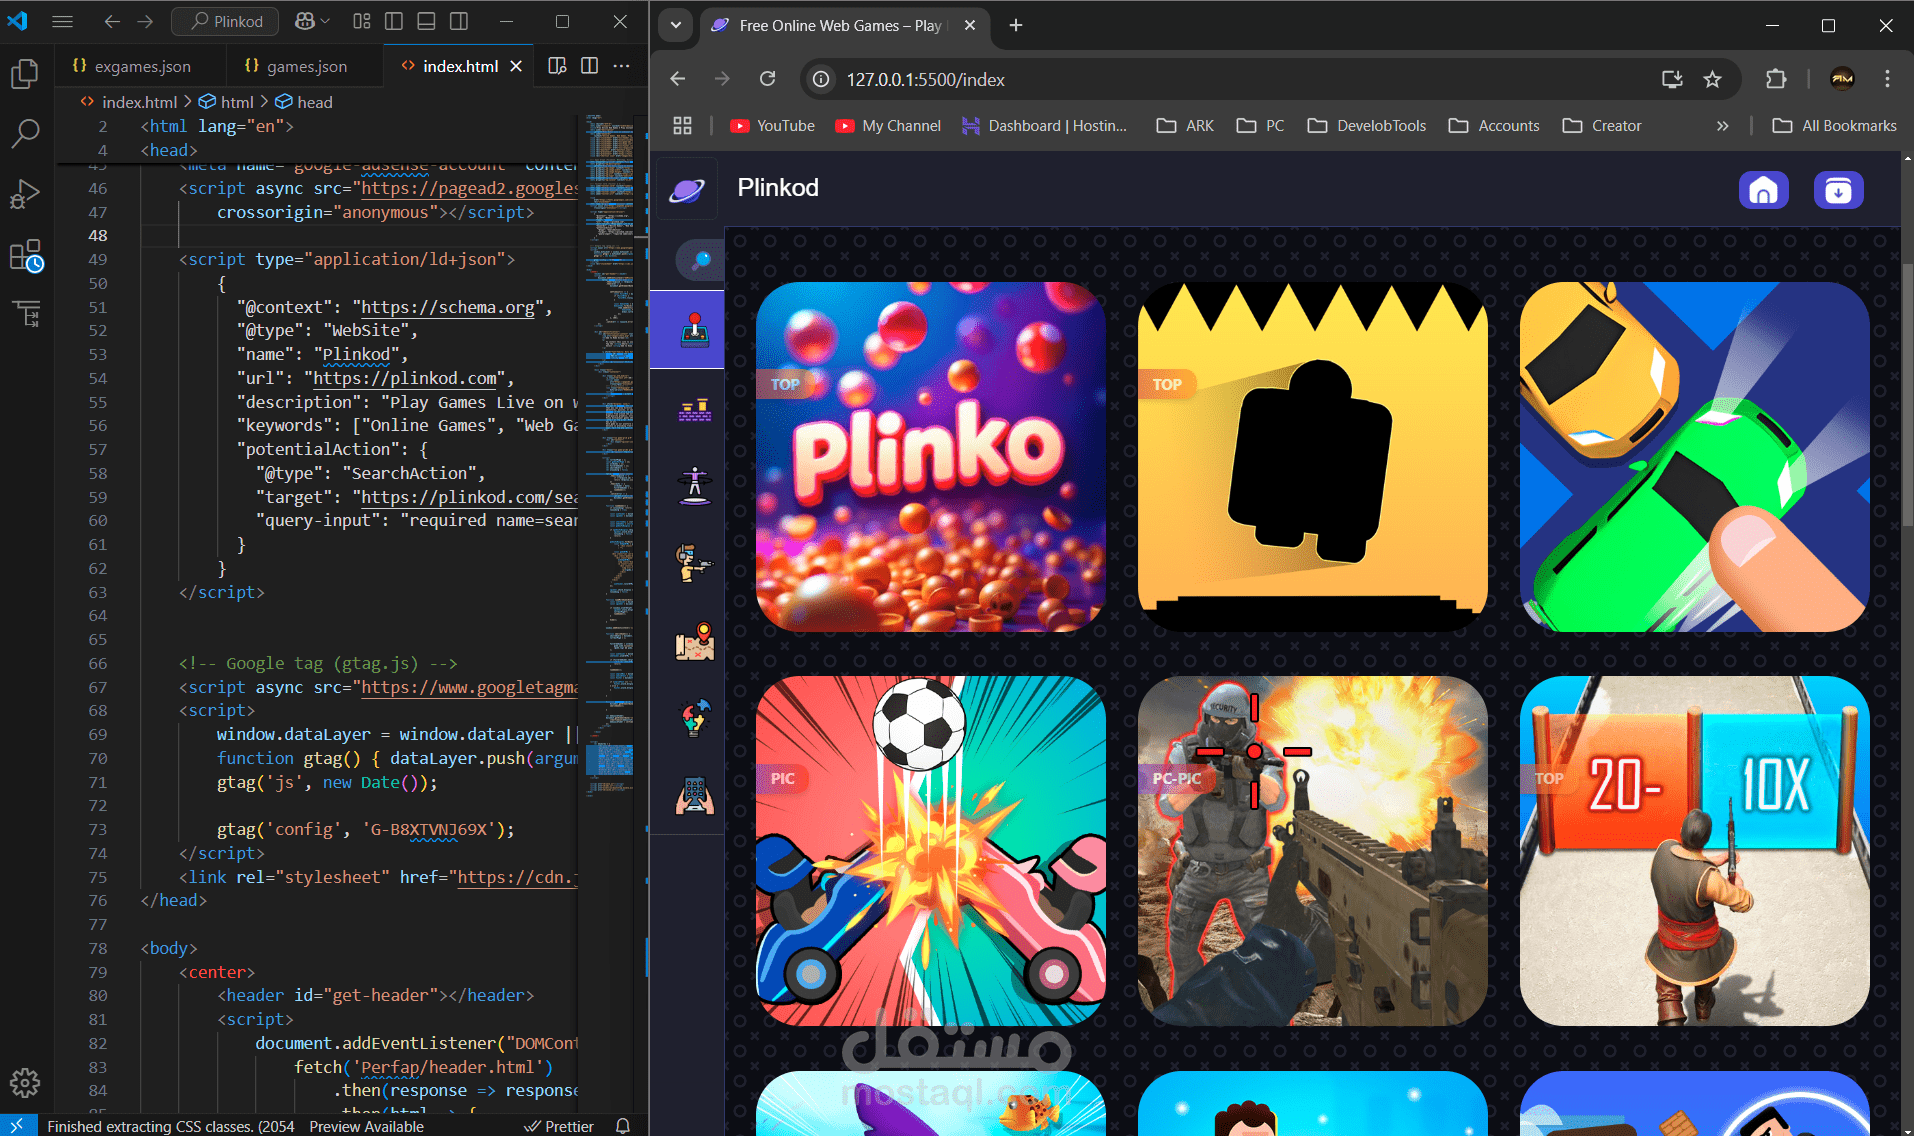The image size is (1914, 1136).
Task: Click the Plinkod planet logo
Action: coord(687,190)
